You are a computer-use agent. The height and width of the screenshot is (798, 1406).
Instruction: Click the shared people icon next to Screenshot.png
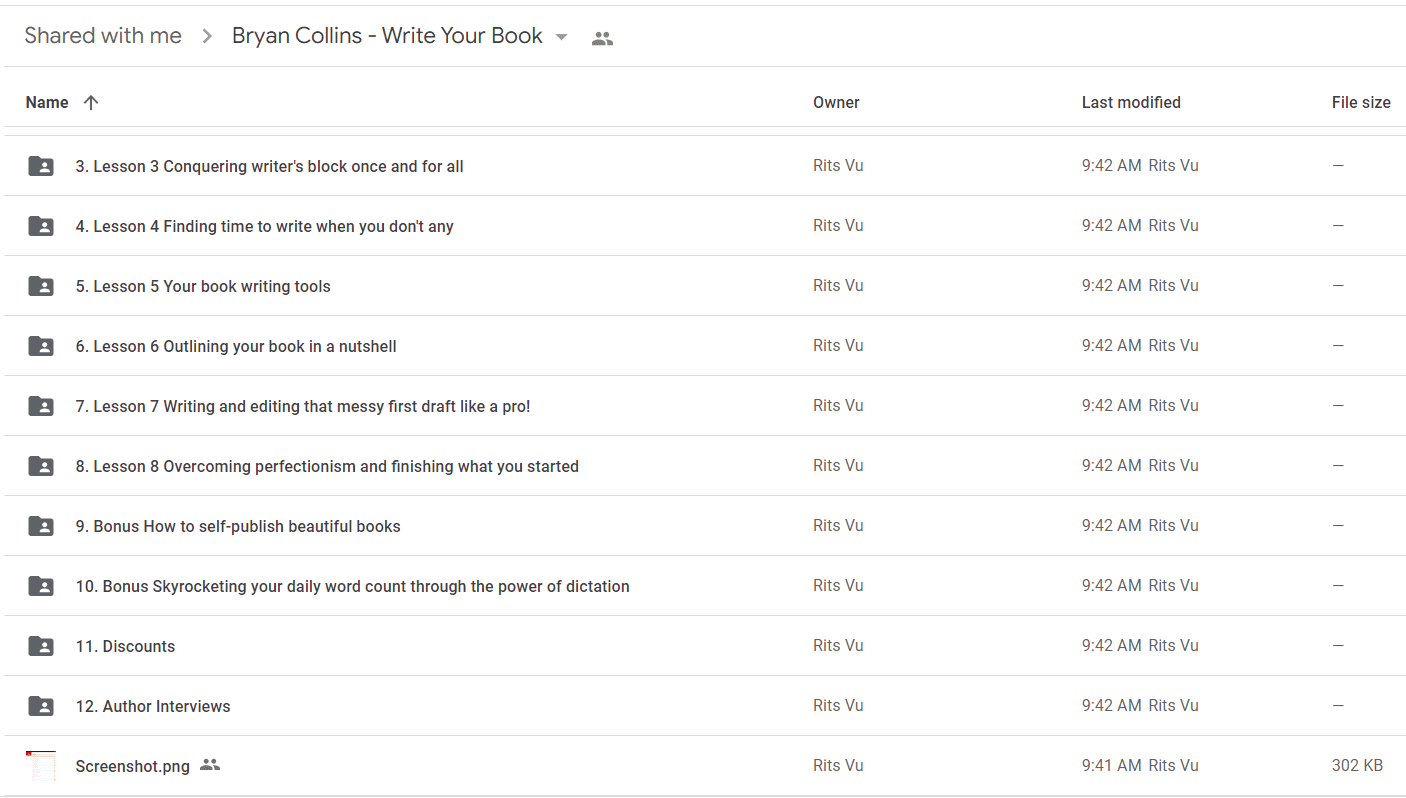click(x=209, y=765)
